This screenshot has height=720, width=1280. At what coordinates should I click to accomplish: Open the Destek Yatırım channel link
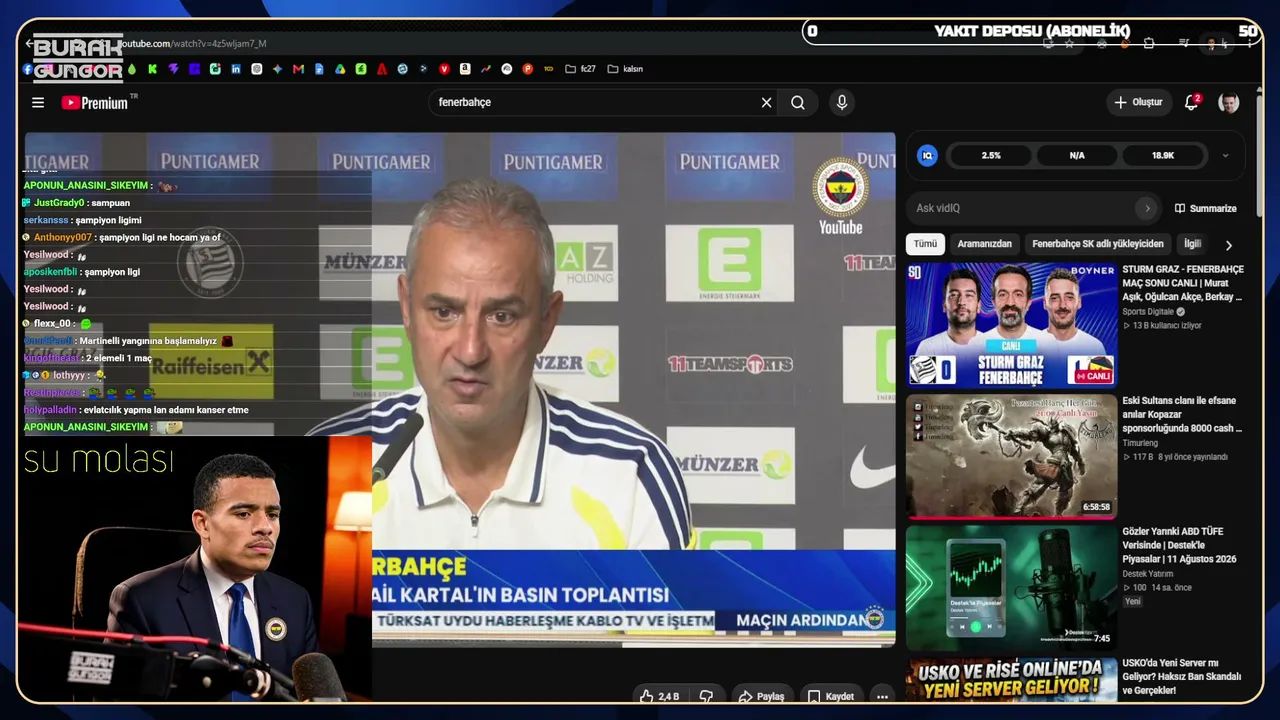[1148, 574]
